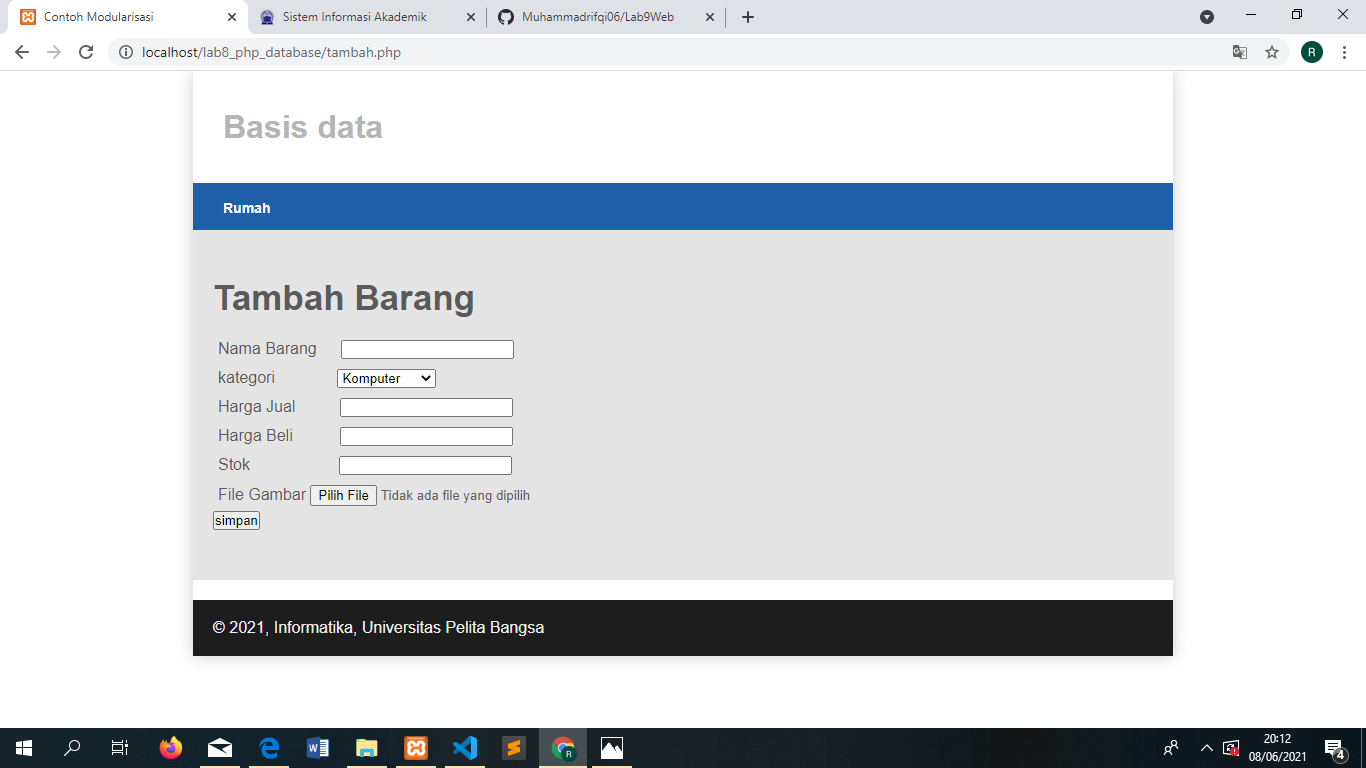Bookmark the page using the star icon
Viewport: 1366px width, 768px height.
(x=1272, y=52)
